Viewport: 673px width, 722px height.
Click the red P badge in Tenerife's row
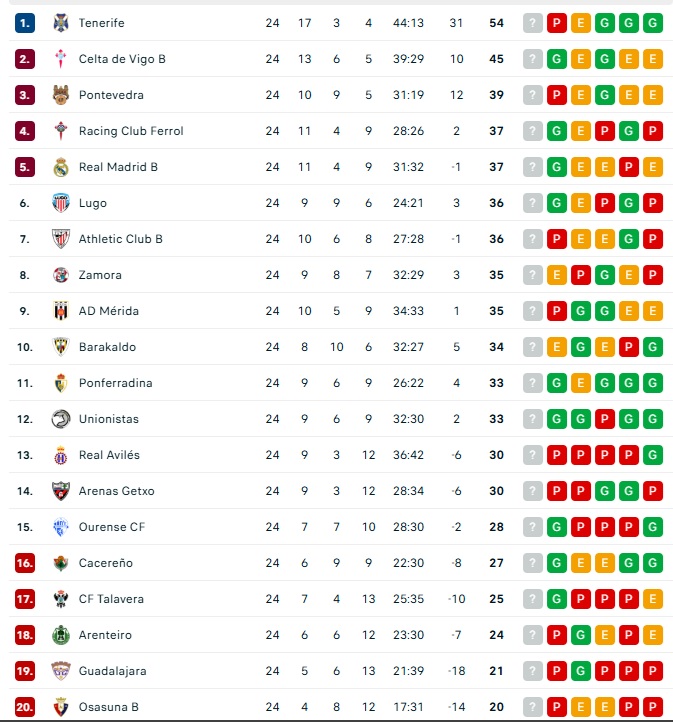coord(557,23)
